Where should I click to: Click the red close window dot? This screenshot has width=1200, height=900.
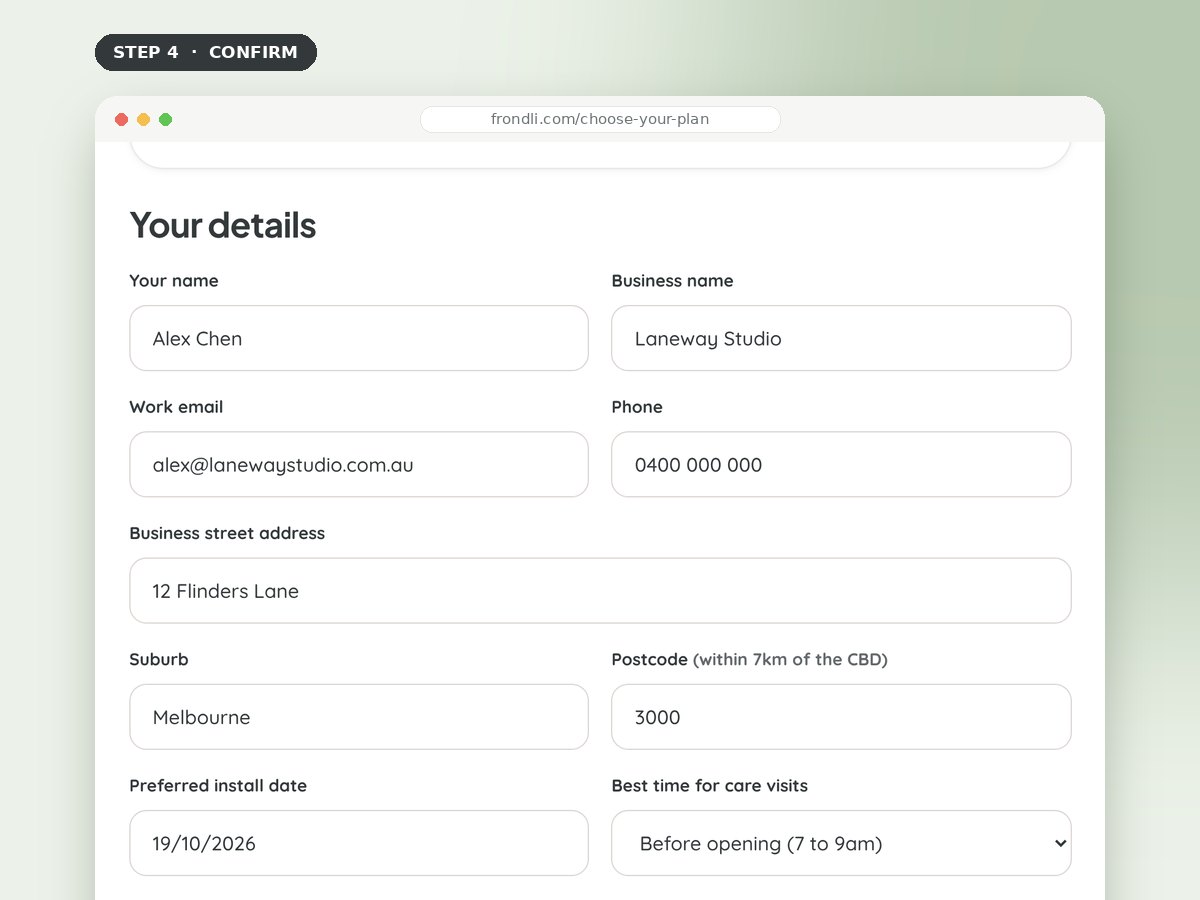pyautogui.click(x=122, y=119)
